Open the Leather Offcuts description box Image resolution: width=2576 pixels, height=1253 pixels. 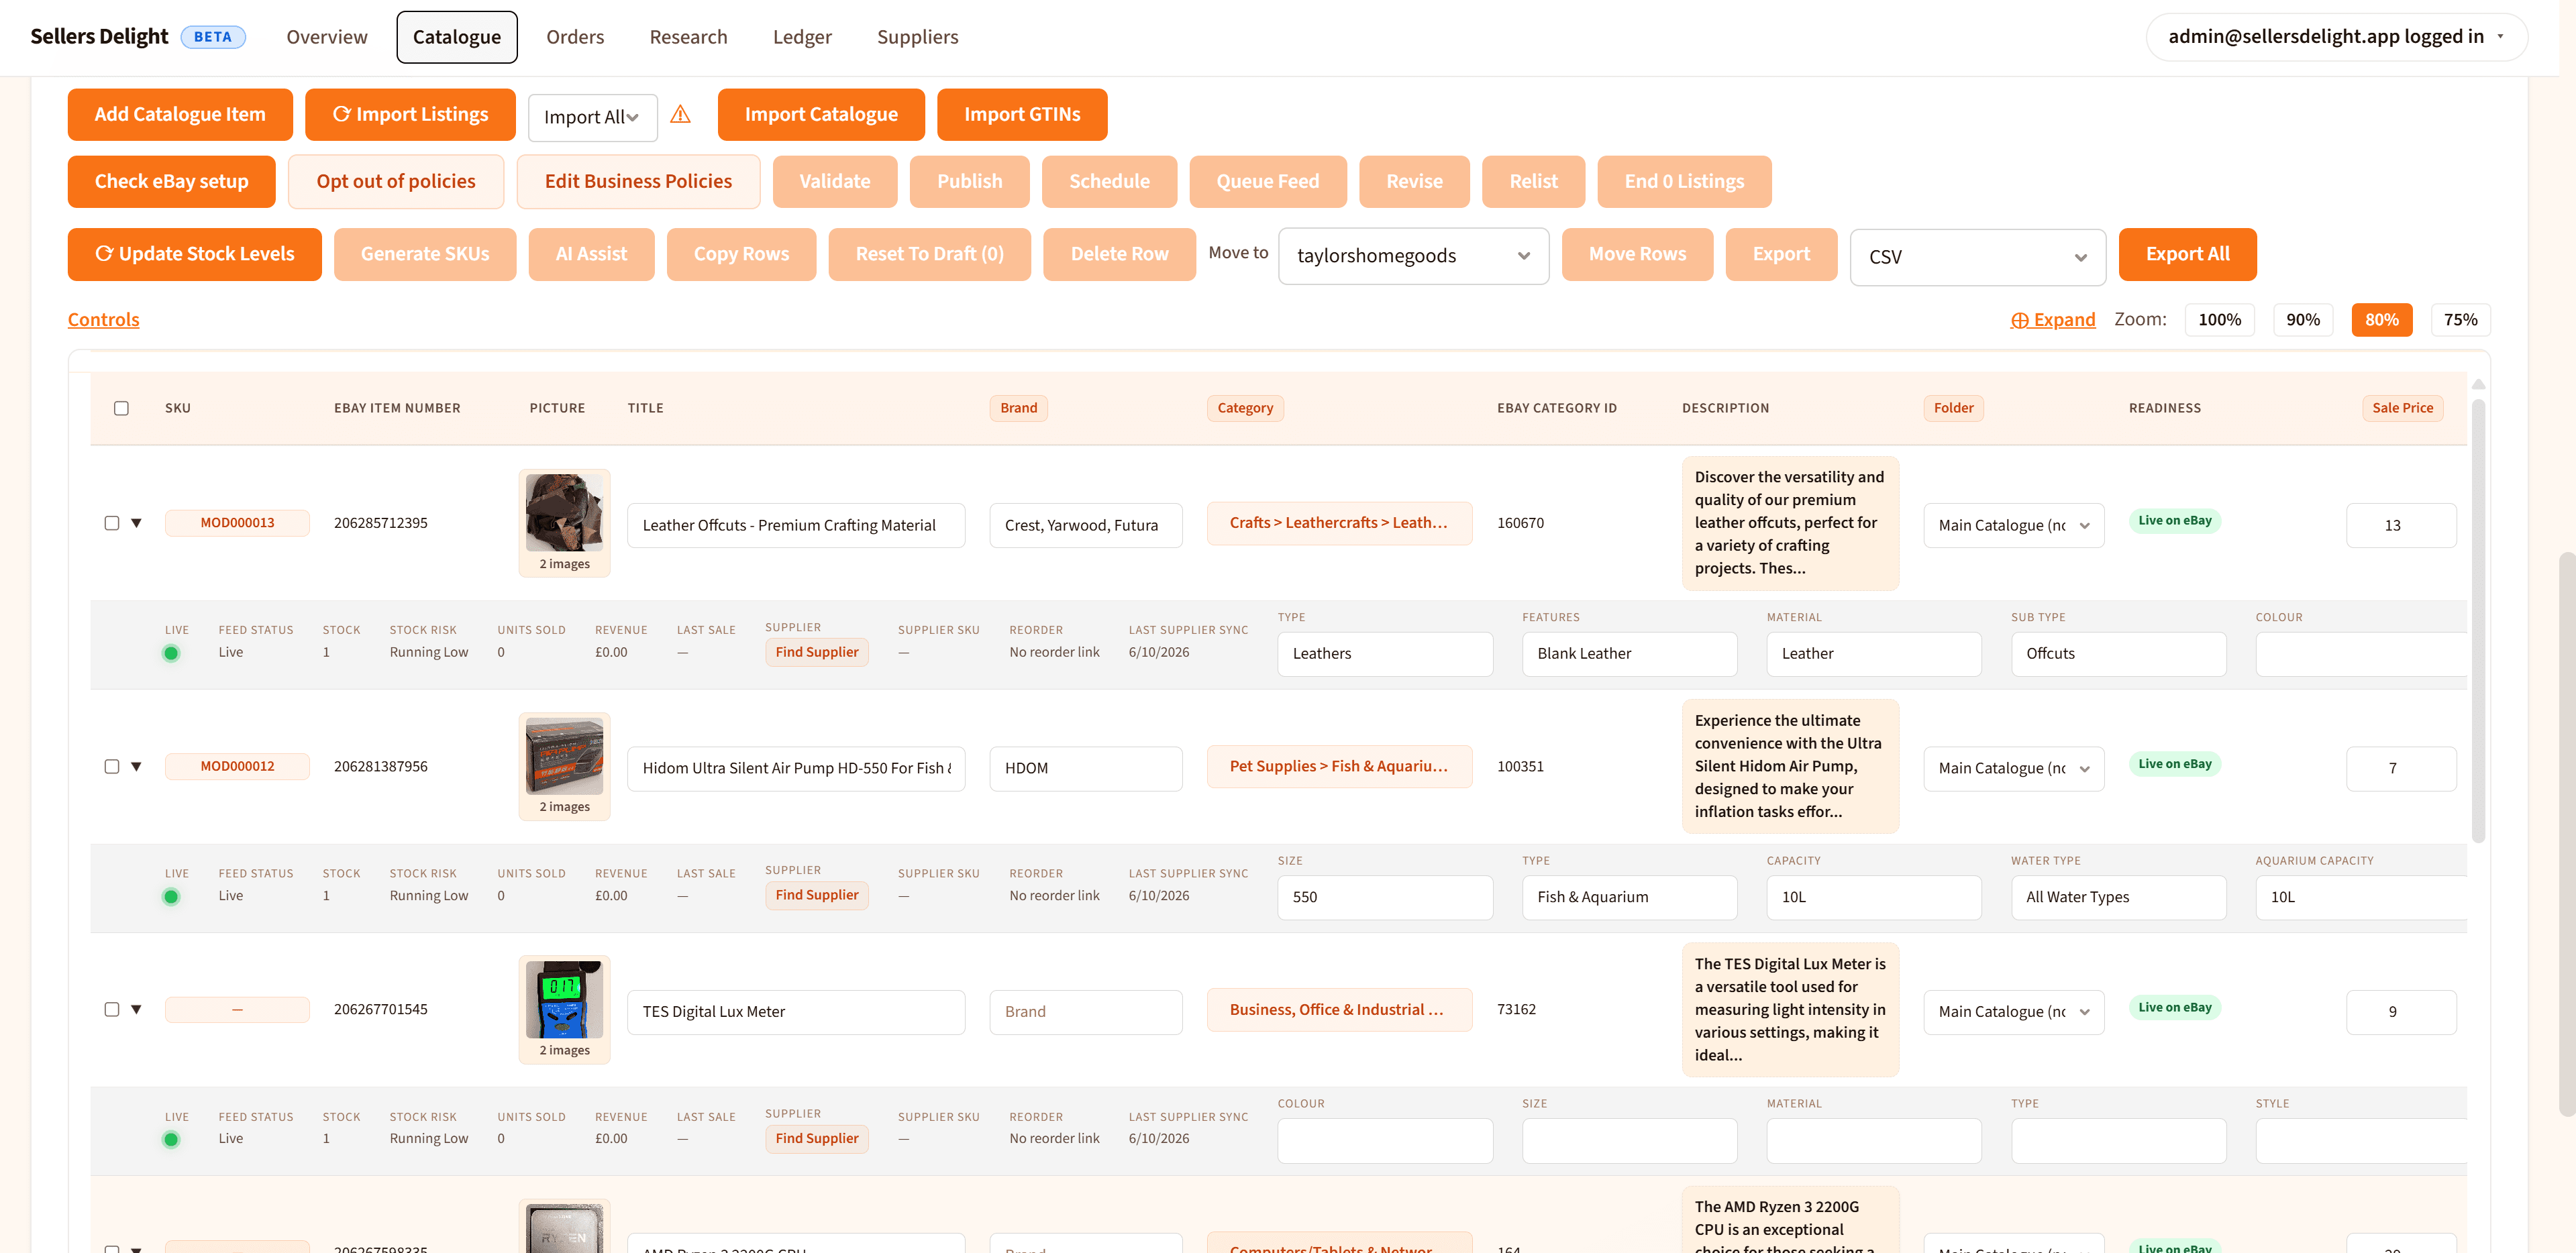point(1790,523)
